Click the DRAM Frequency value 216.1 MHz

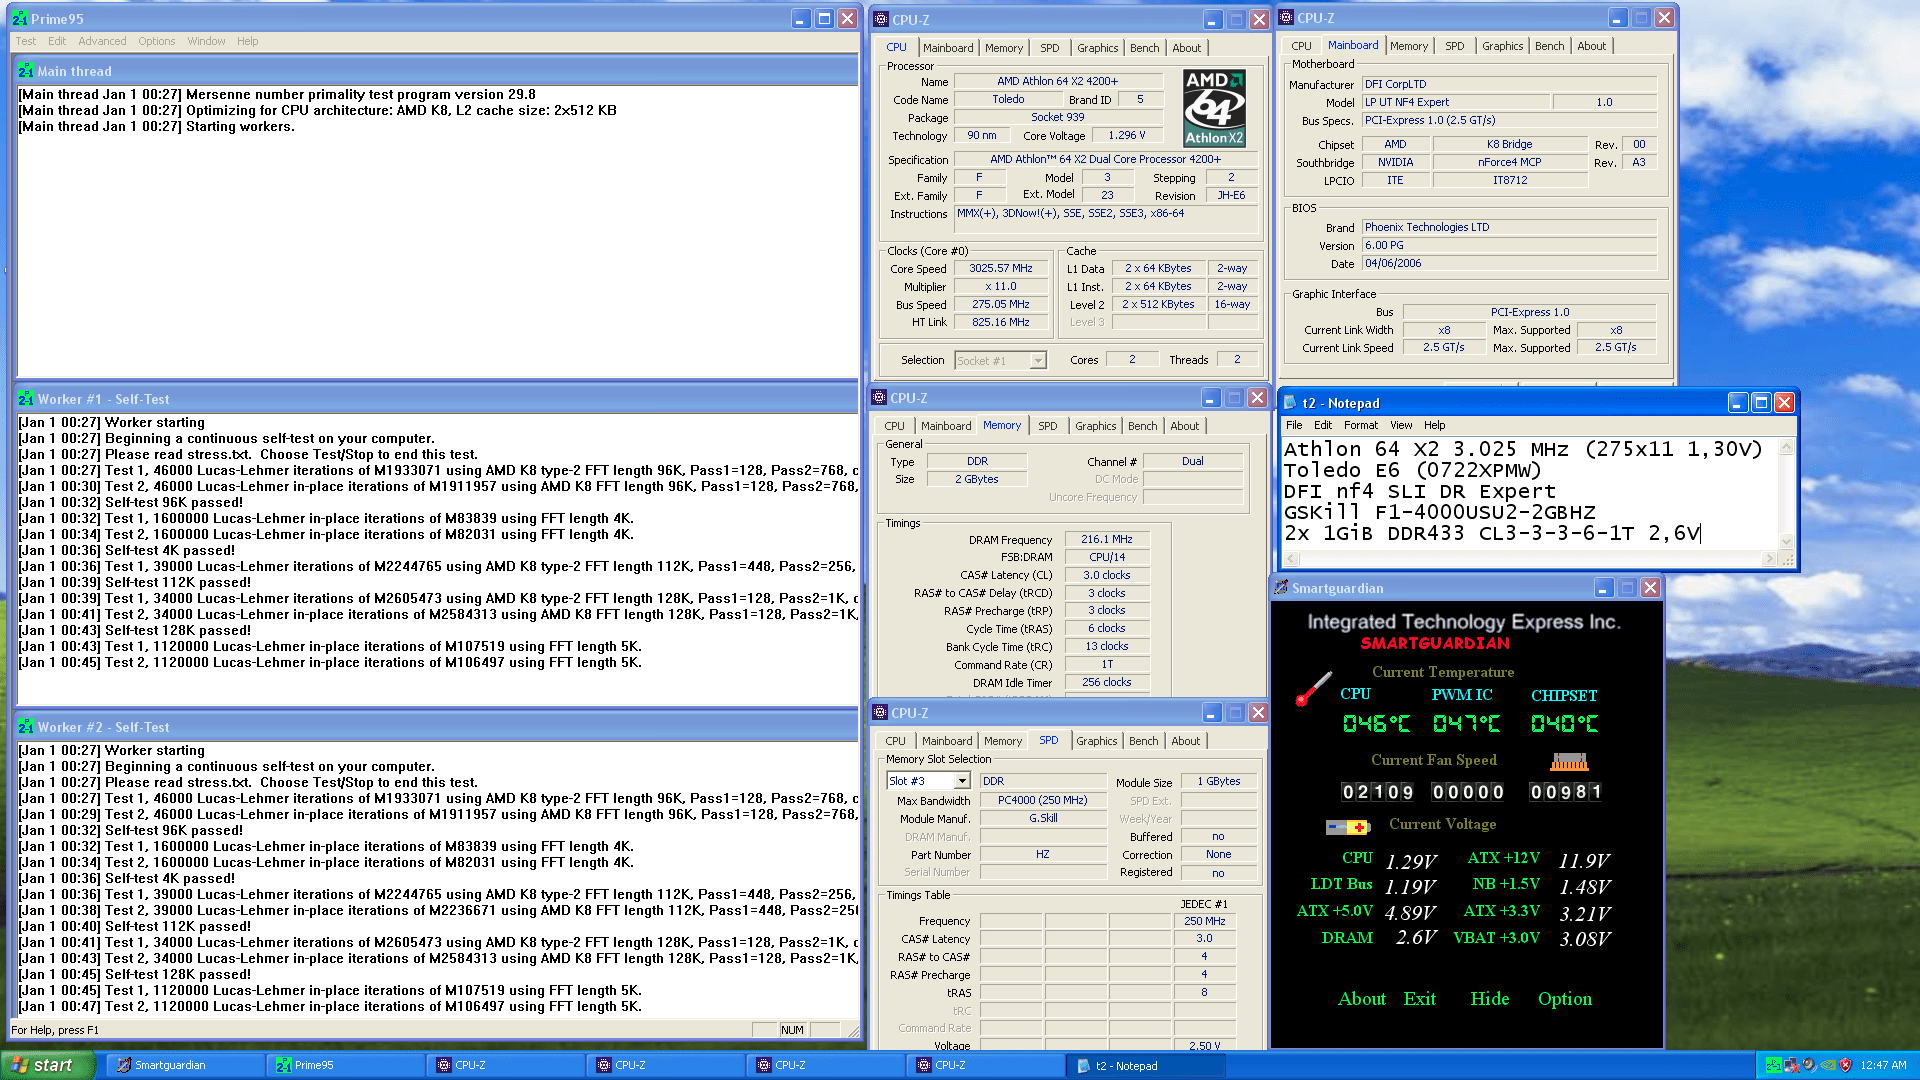pyautogui.click(x=1106, y=539)
